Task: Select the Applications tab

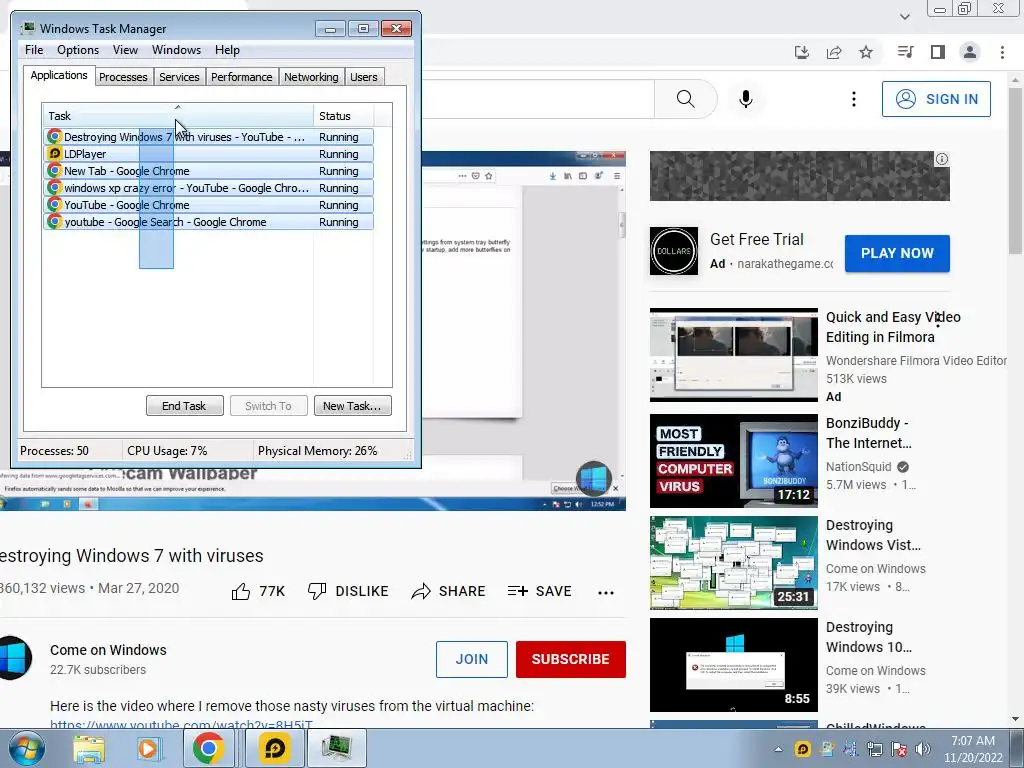Action: (x=59, y=75)
